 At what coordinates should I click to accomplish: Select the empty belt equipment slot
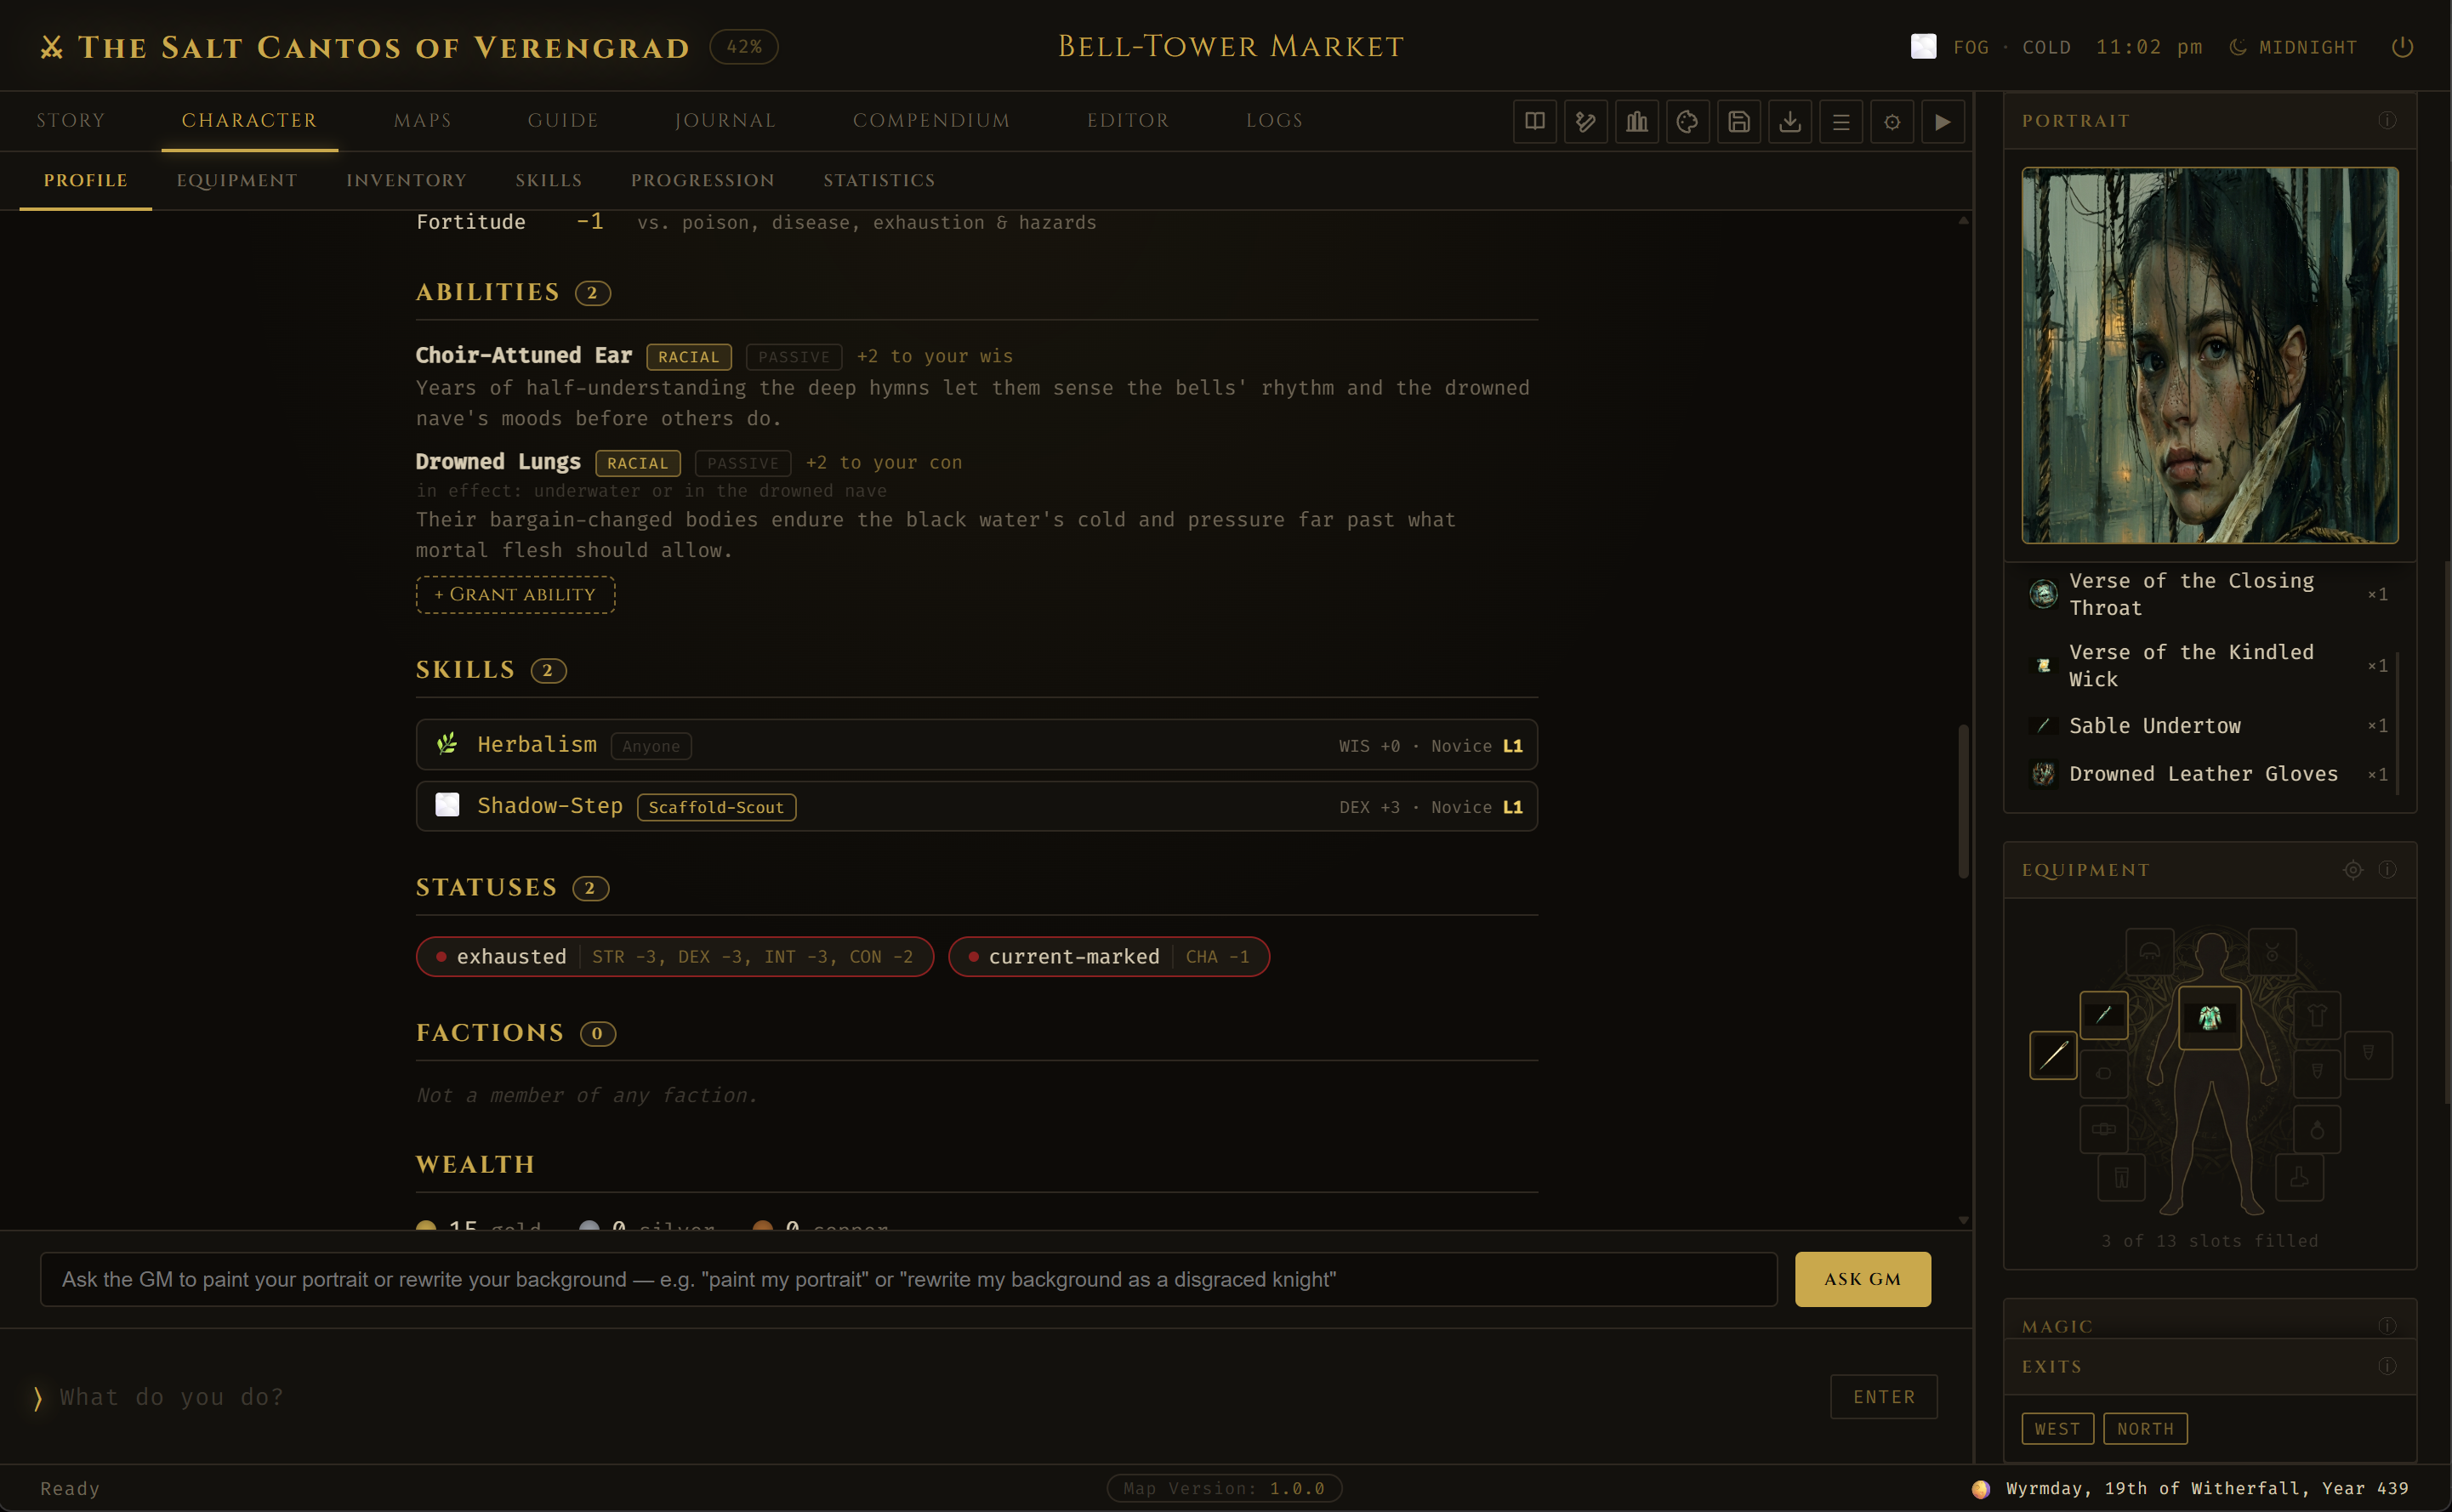pyautogui.click(x=2103, y=1129)
